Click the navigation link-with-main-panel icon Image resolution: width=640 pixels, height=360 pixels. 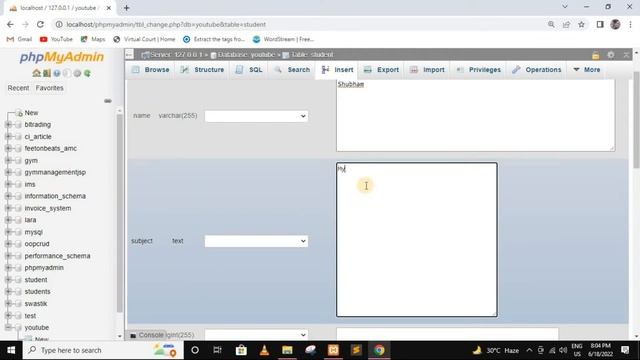108,101
